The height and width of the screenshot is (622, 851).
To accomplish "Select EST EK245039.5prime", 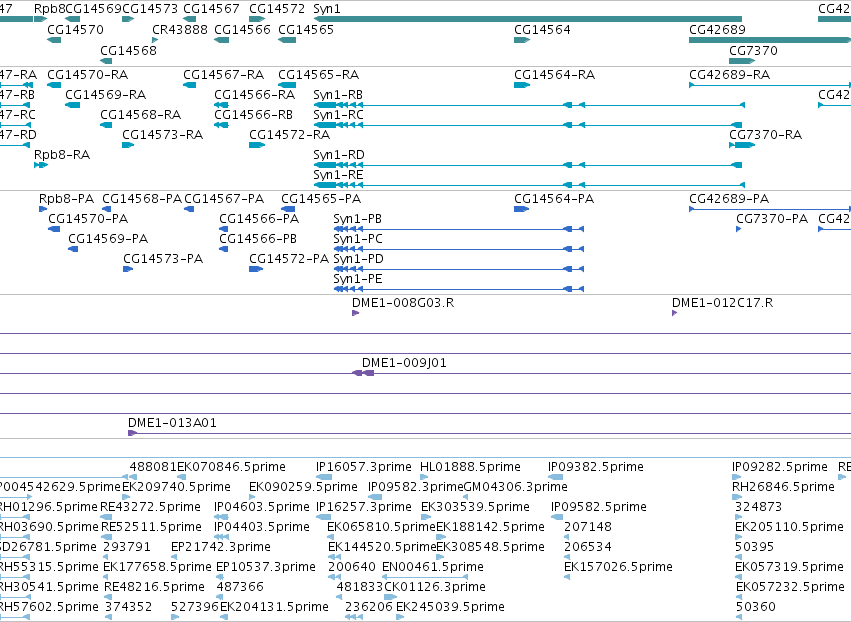I will [x=400, y=617].
